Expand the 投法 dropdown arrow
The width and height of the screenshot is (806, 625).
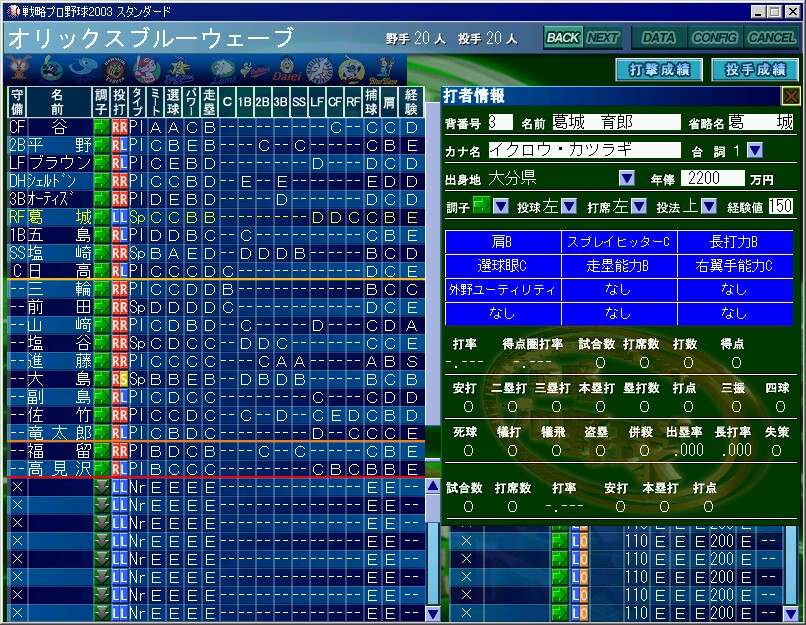pos(708,206)
